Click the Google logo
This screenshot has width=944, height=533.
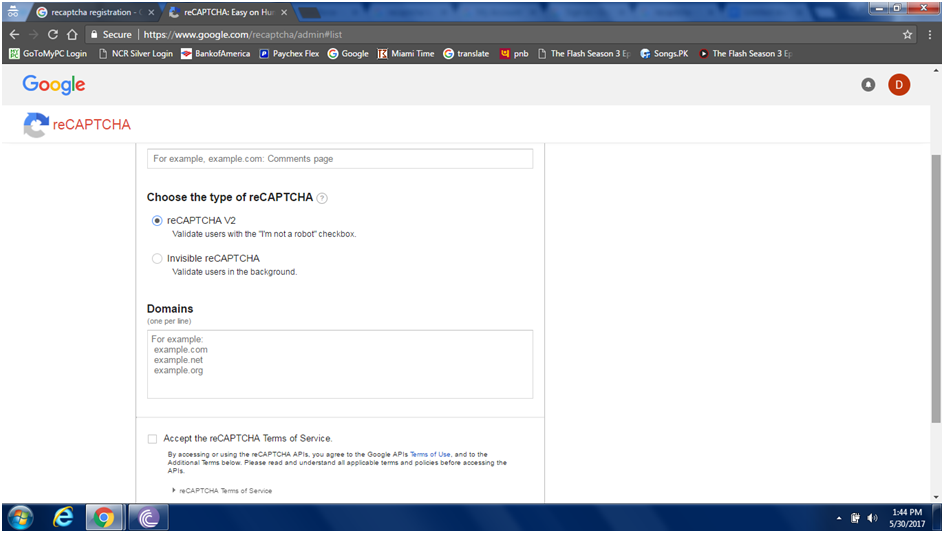coord(54,85)
